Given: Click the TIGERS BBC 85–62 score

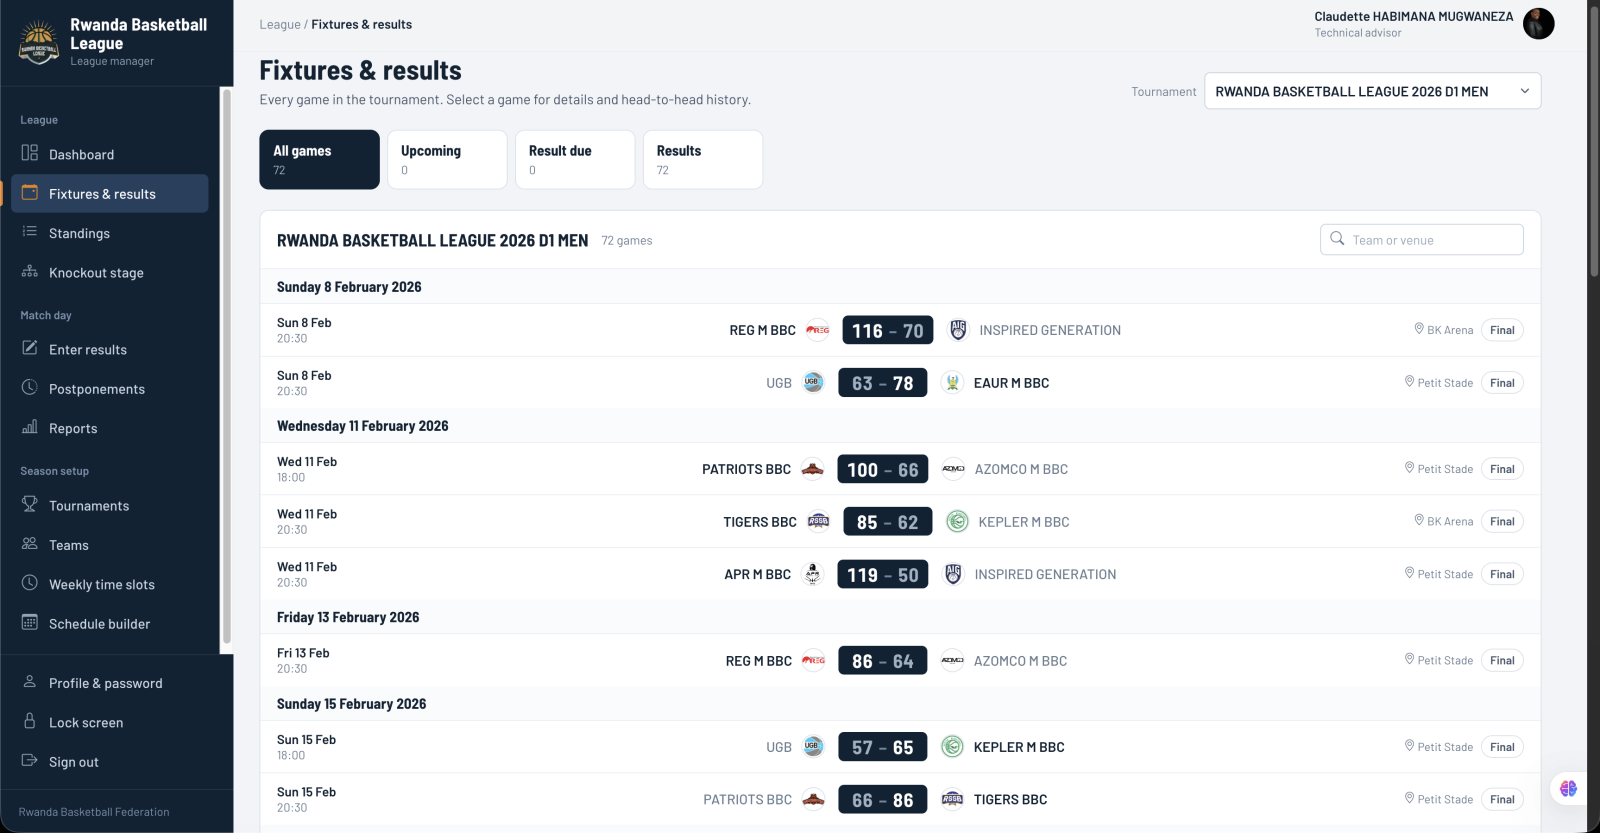Looking at the screenshot, I should [x=887, y=522].
